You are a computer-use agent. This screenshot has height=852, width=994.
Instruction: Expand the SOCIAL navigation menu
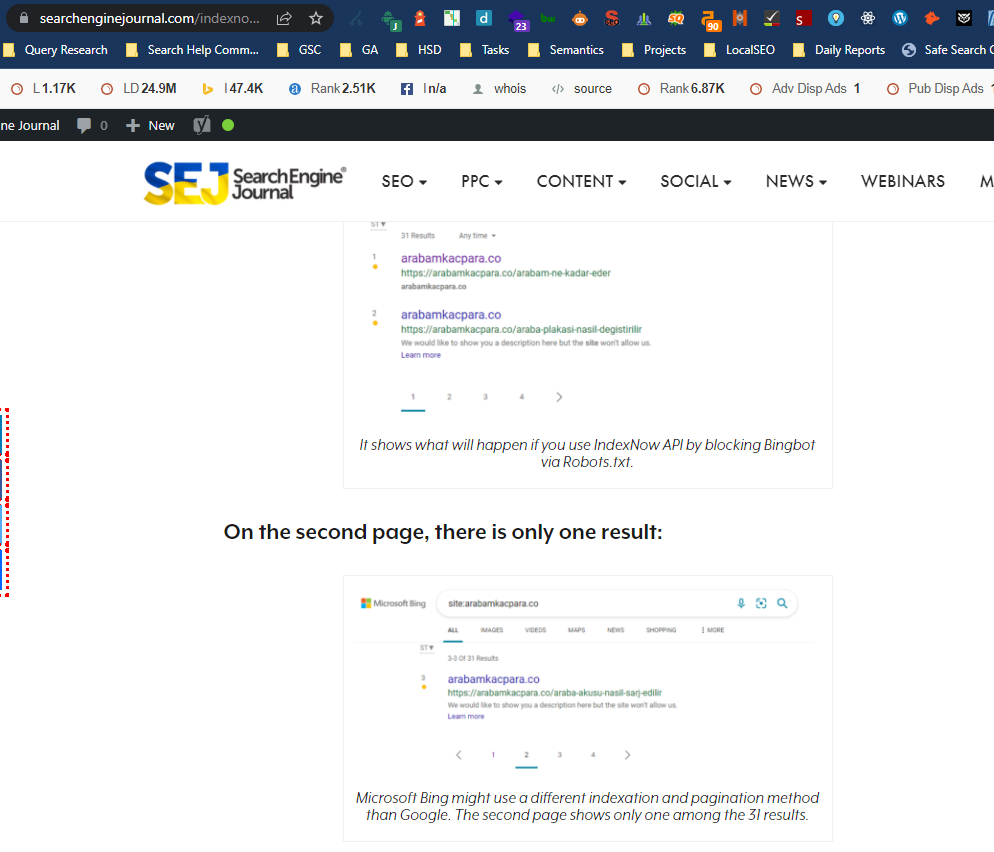696,181
